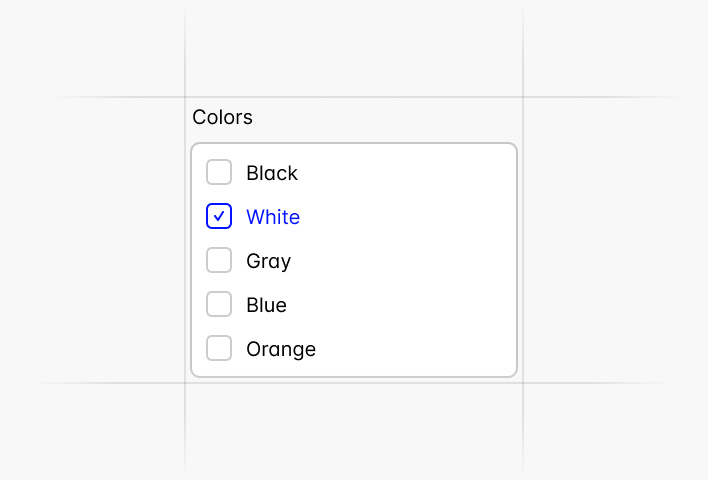The height and width of the screenshot is (480, 708).
Task: Deselect the currently selected color option
Action: [219, 217]
